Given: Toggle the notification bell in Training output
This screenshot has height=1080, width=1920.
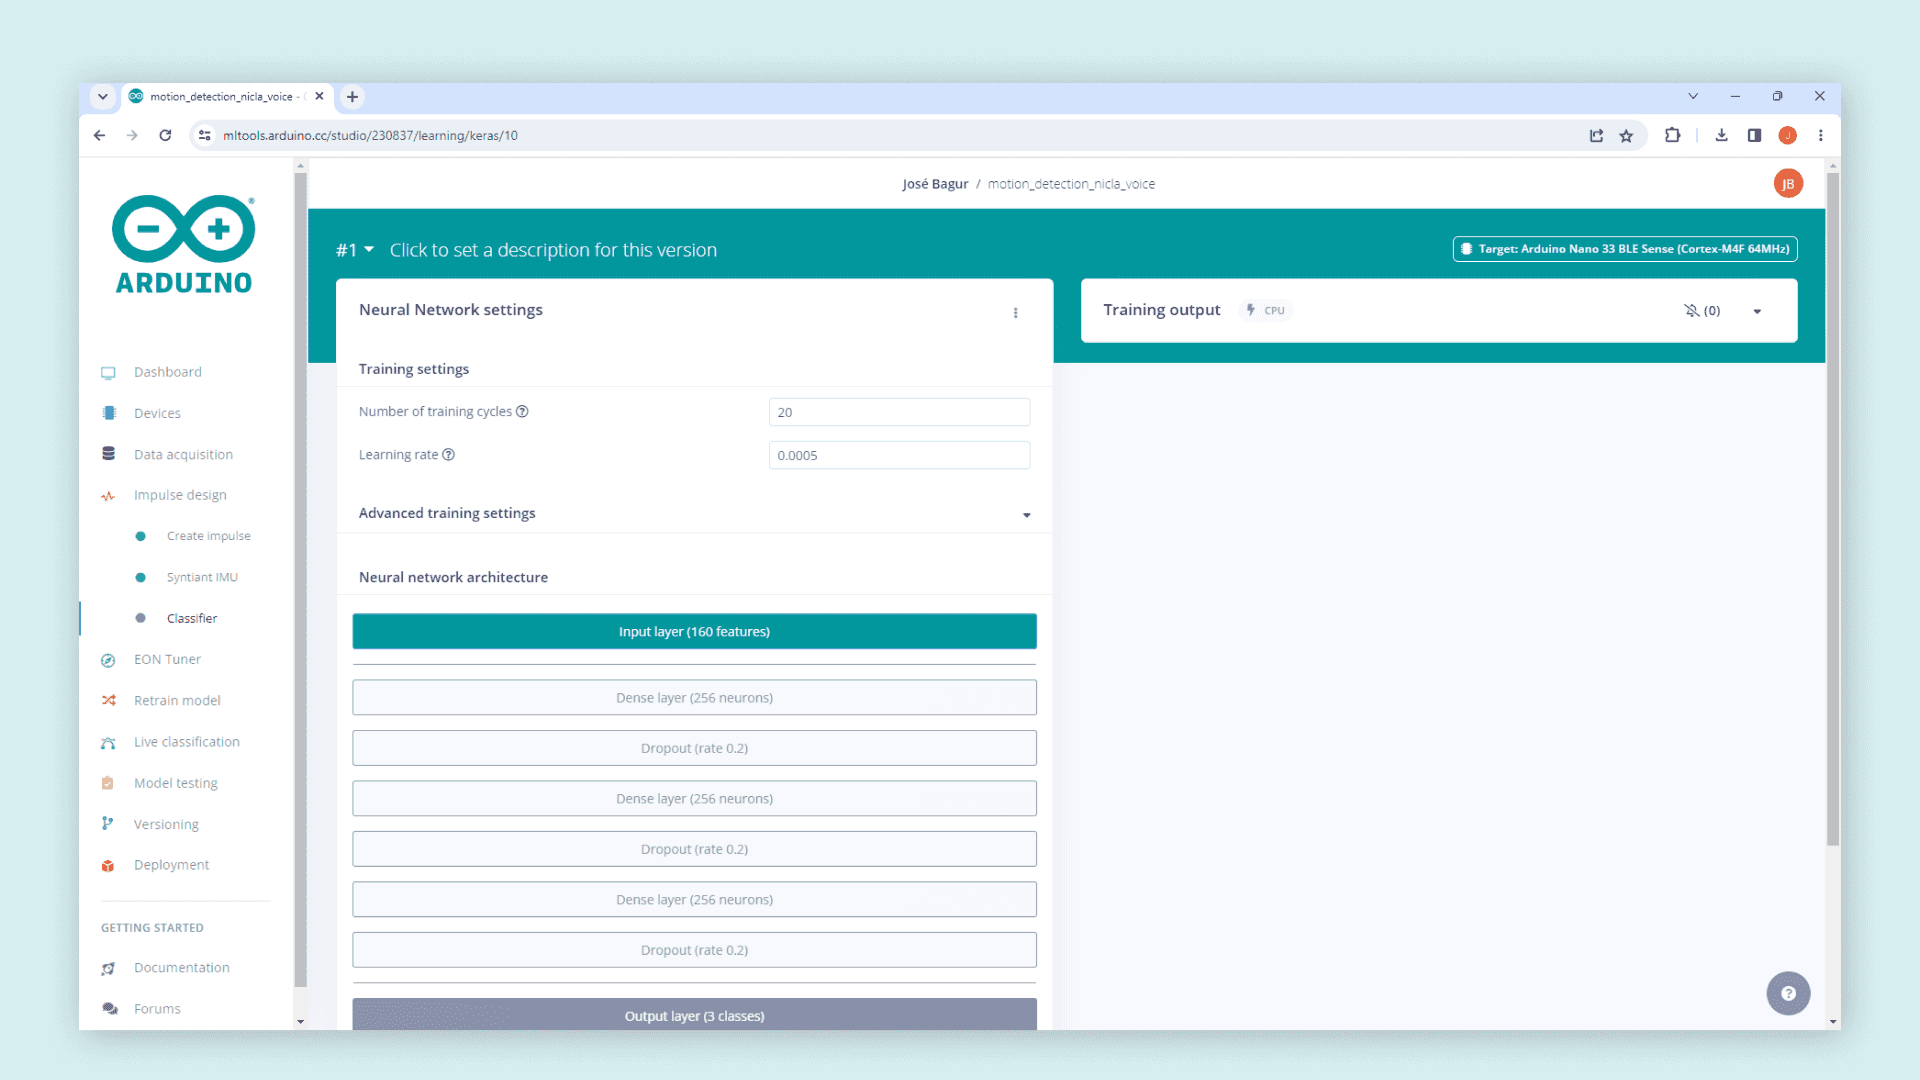Looking at the screenshot, I should tap(1692, 311).
